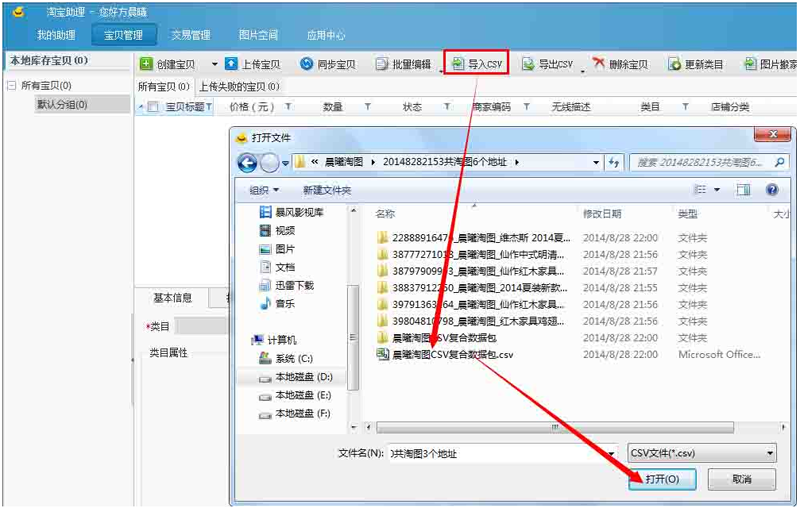Collapse the 所有宝贝(0) tree node
Screen dimensions: 800x508
(x=12, y=86)
